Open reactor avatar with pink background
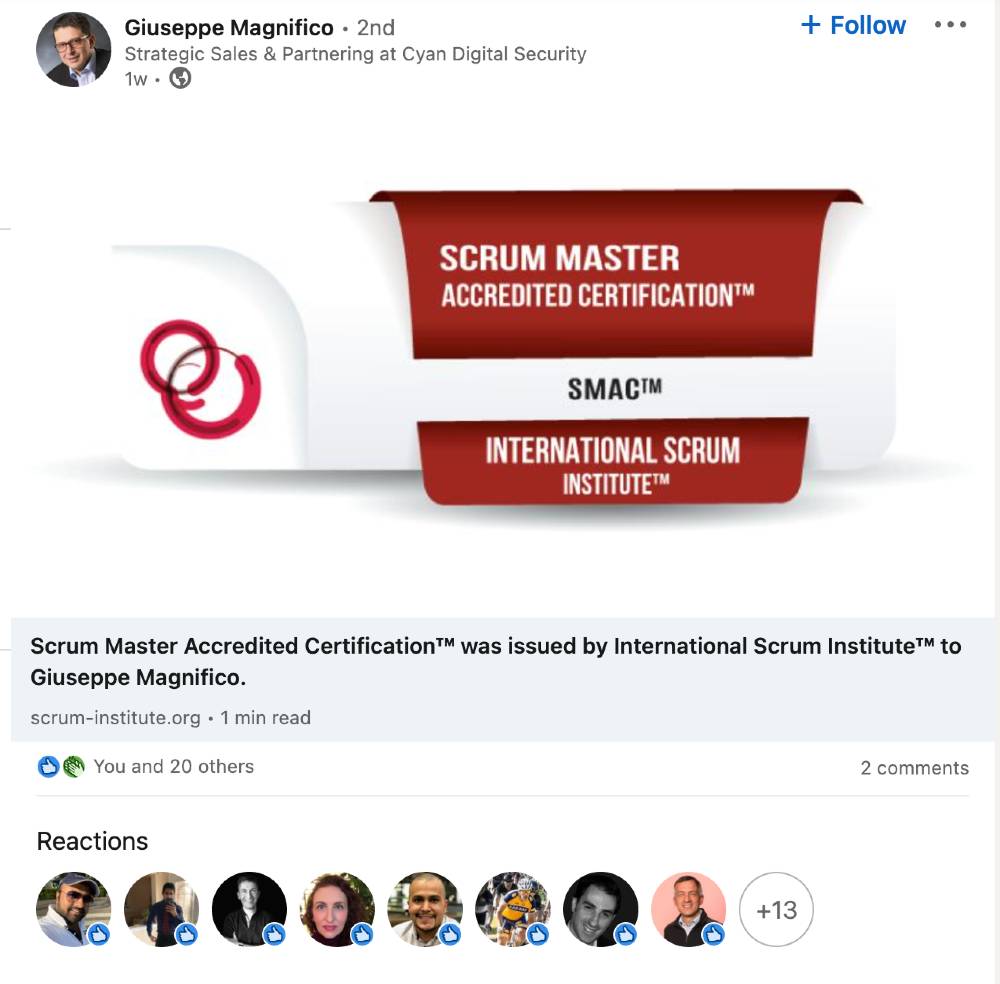 pyautogui.click(x=689, y=909)
